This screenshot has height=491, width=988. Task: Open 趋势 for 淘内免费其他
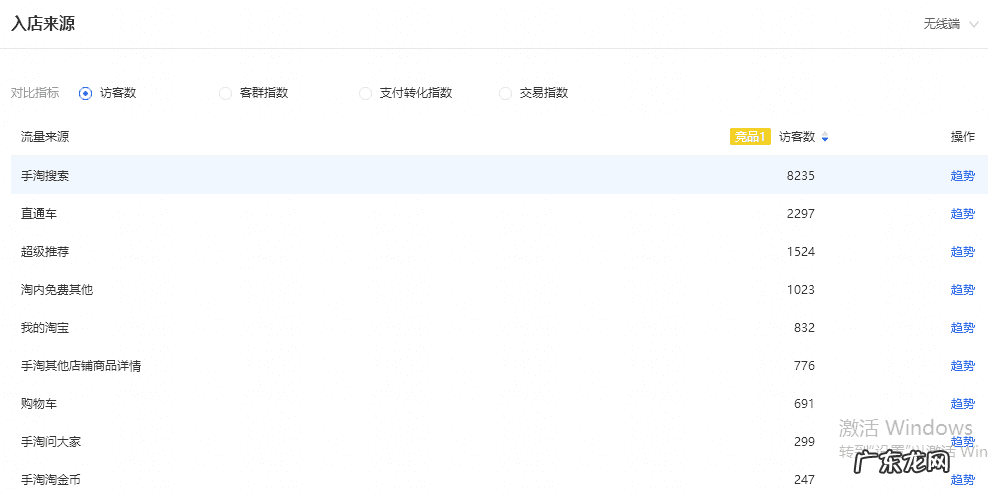(x=962, y=289)
